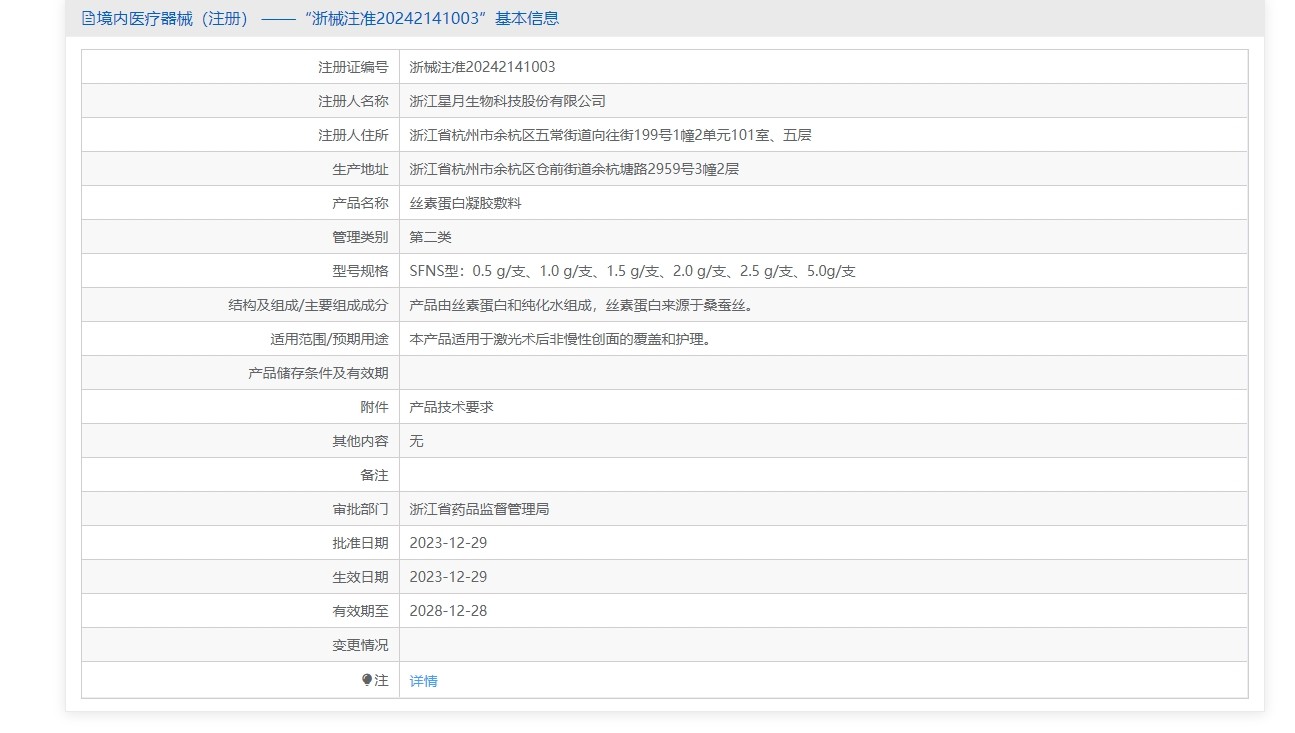This screenshot has width=1295, height=733.
Task: Click the bulb icon beside 注 label
Action: 367,680
